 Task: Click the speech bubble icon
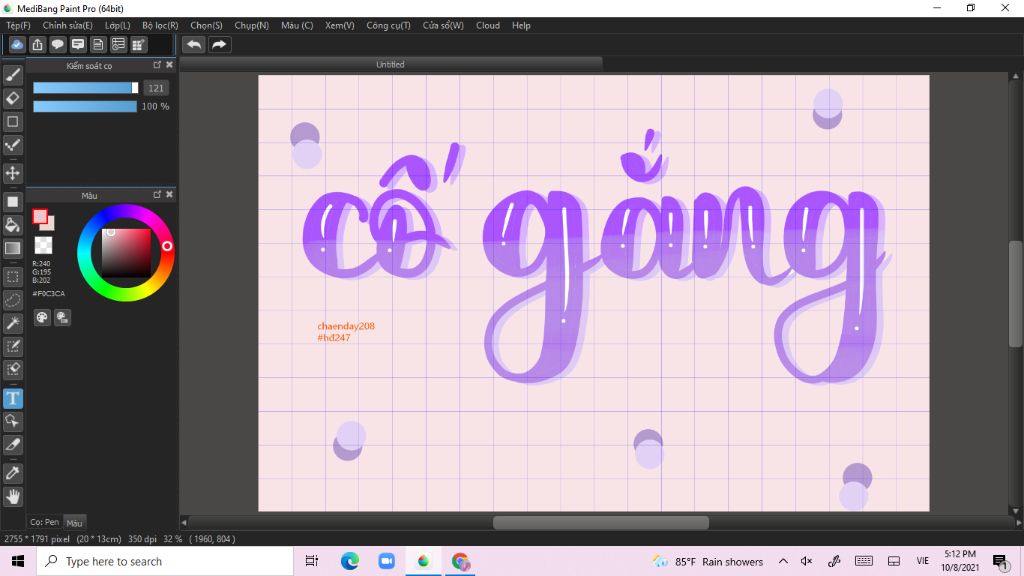point(57,44)
